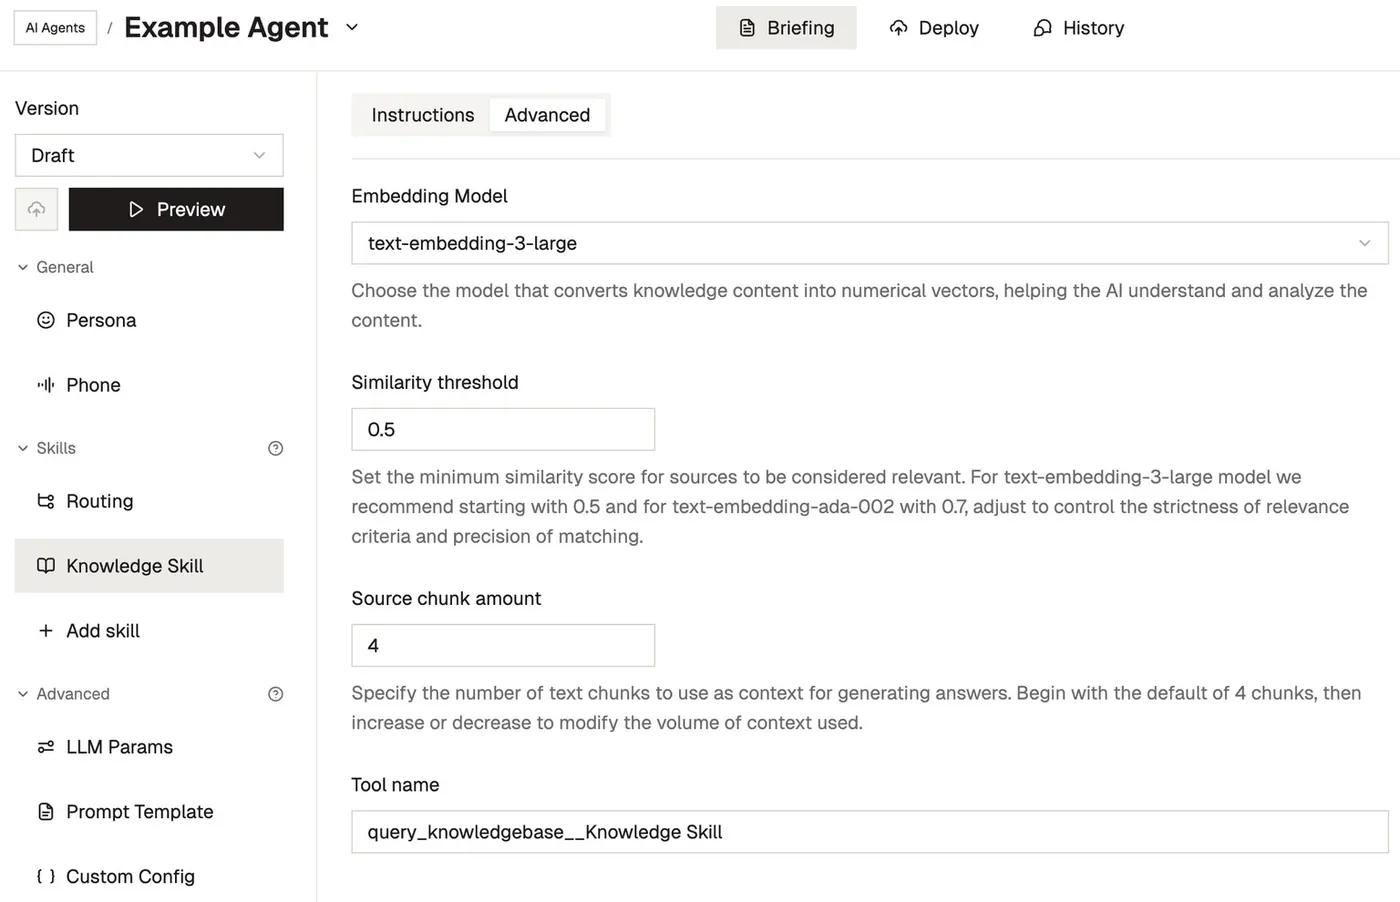Click the Skills help question mark
The width and height of the screenshot is (1400, 902).
coord(275,448)
